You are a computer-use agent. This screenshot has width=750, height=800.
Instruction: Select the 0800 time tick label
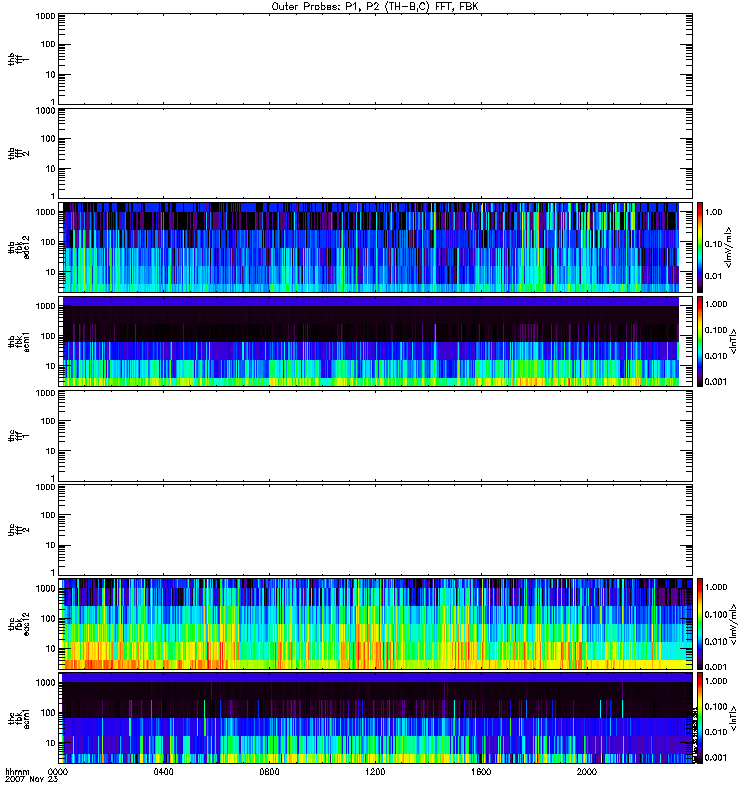coord(269,773)
